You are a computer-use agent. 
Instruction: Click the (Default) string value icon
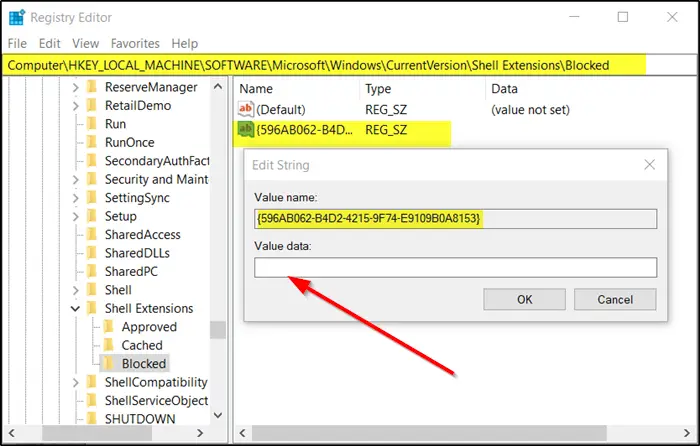coord(246,109)
